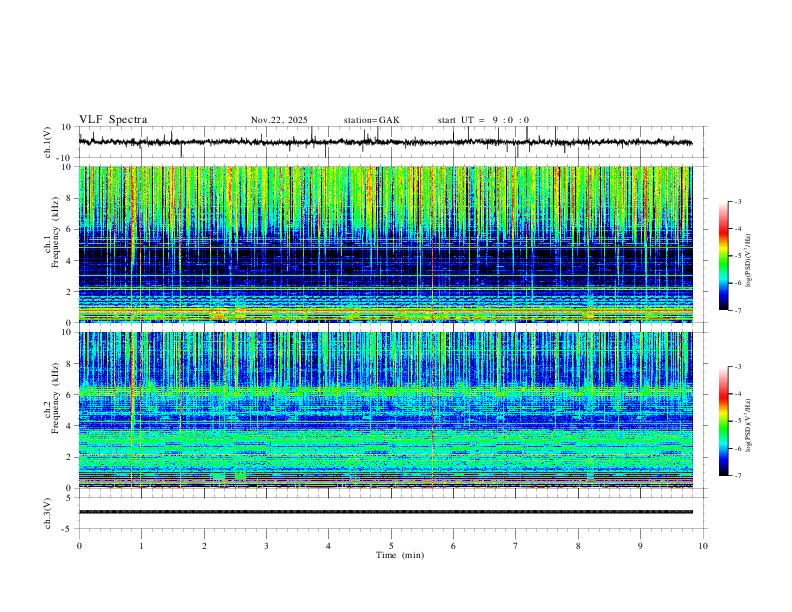Click the "-3" tick on upper colorbar
The height and width of the screenshot is (612, 792).
click(x=737, y=201)
